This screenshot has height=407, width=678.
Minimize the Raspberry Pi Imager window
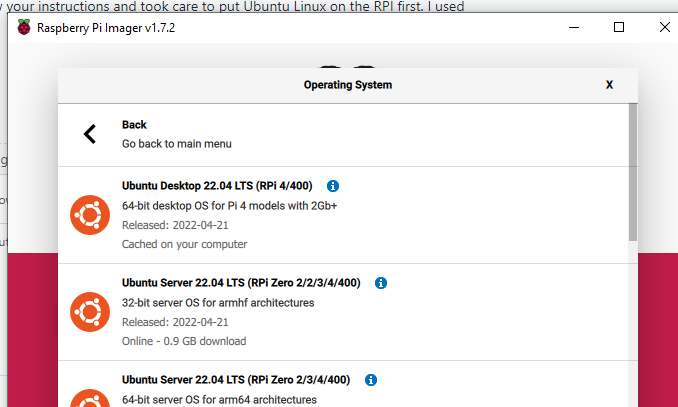(574, 27)
